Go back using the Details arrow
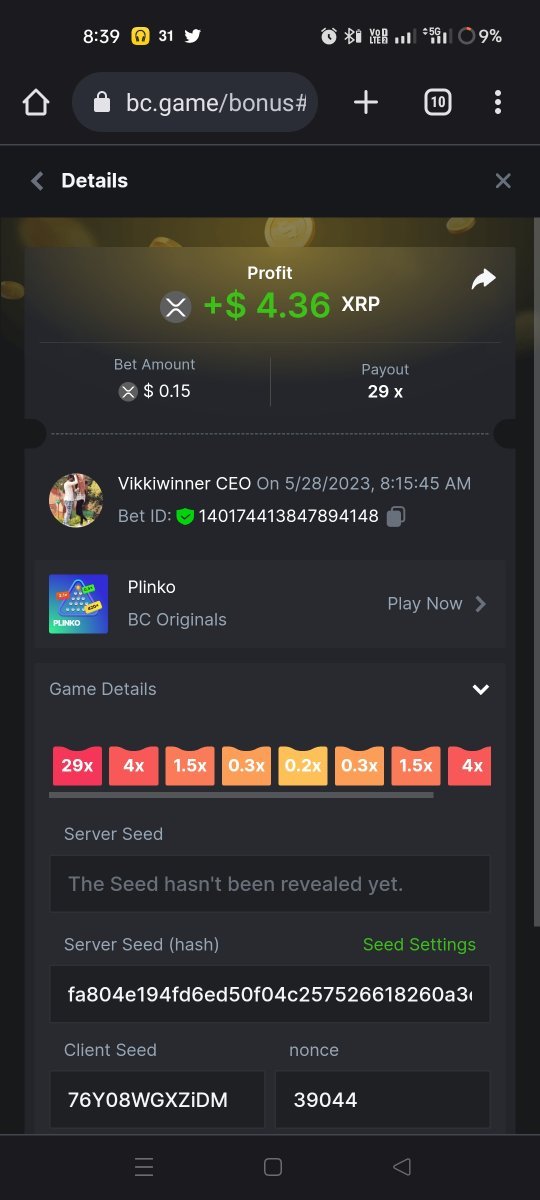540x1200 pixels. [38, 181]
